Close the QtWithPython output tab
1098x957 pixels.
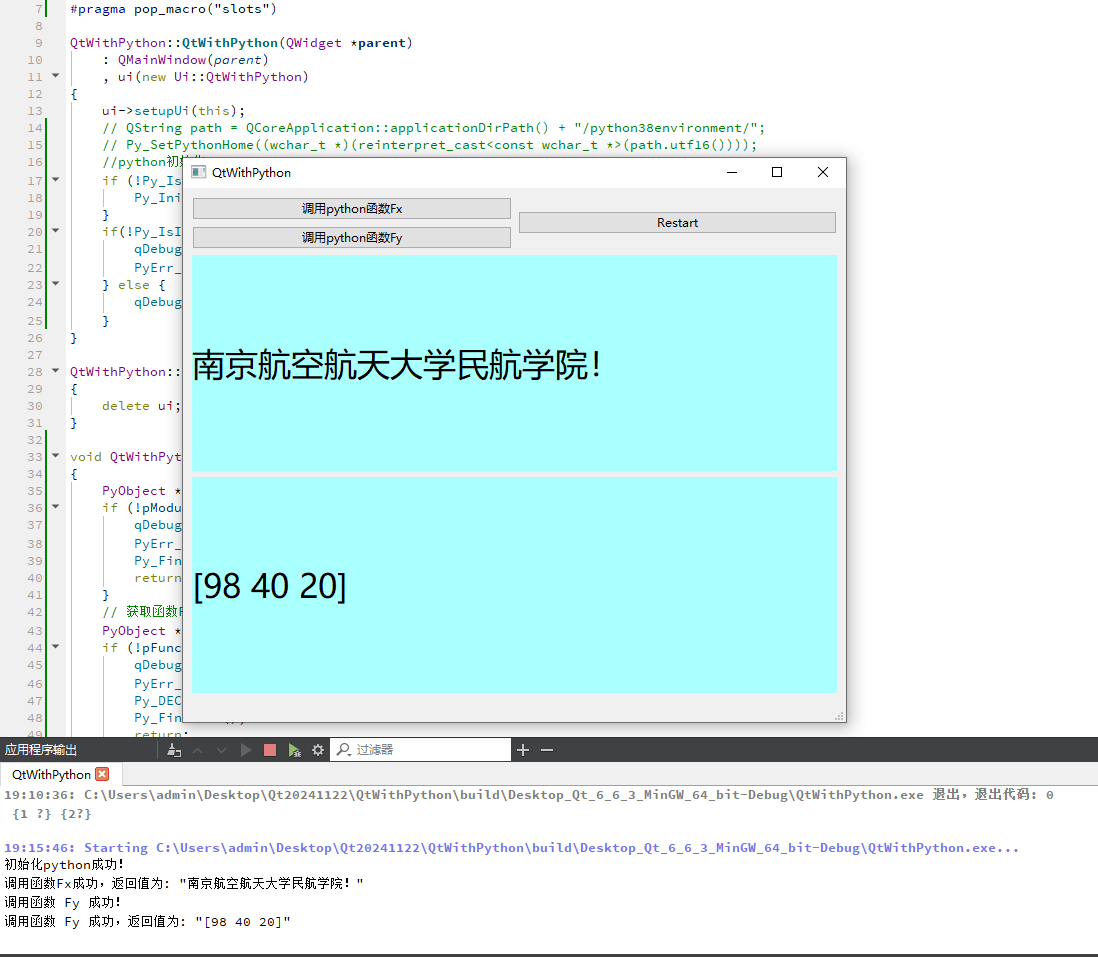[102, 774]
